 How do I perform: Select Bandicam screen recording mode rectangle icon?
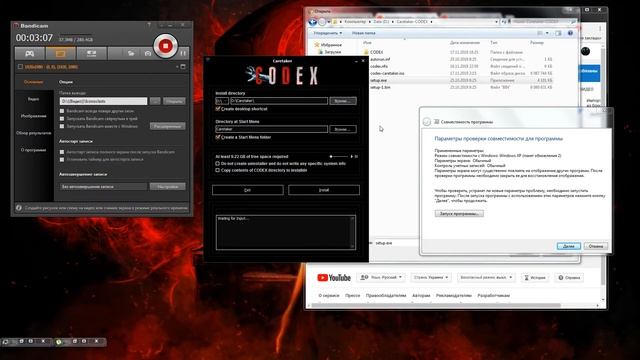pos(60,53)
